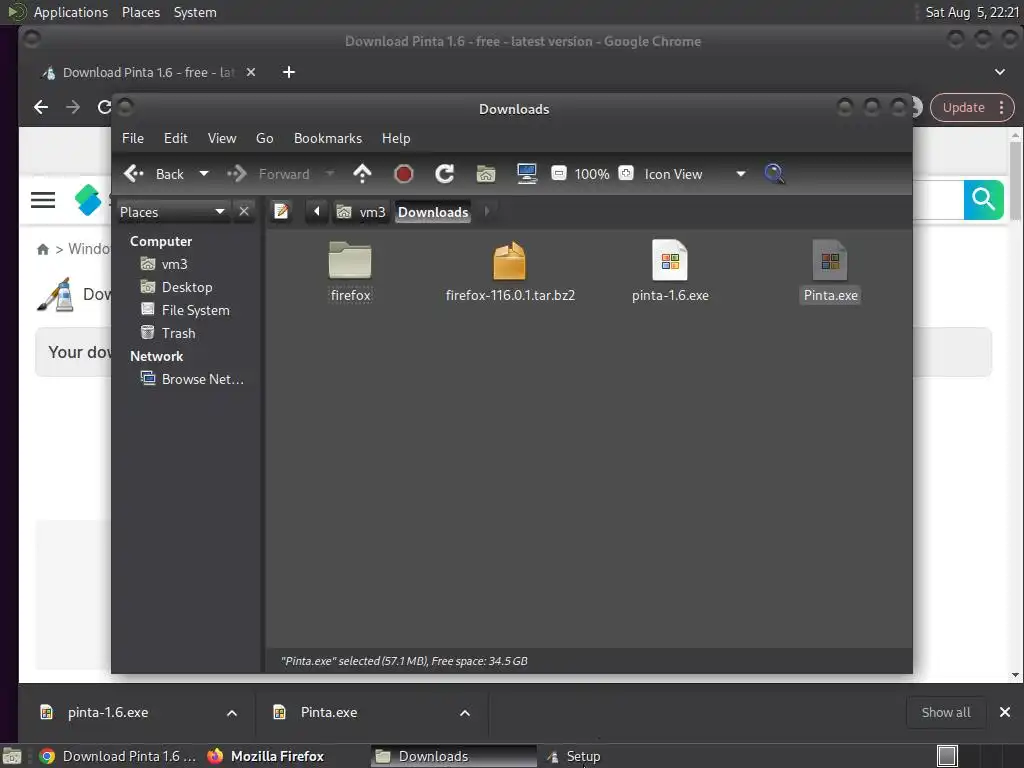Screen dimensions: 1024x768
Task: Open the website hamburger menu
Action: [43, 200]
